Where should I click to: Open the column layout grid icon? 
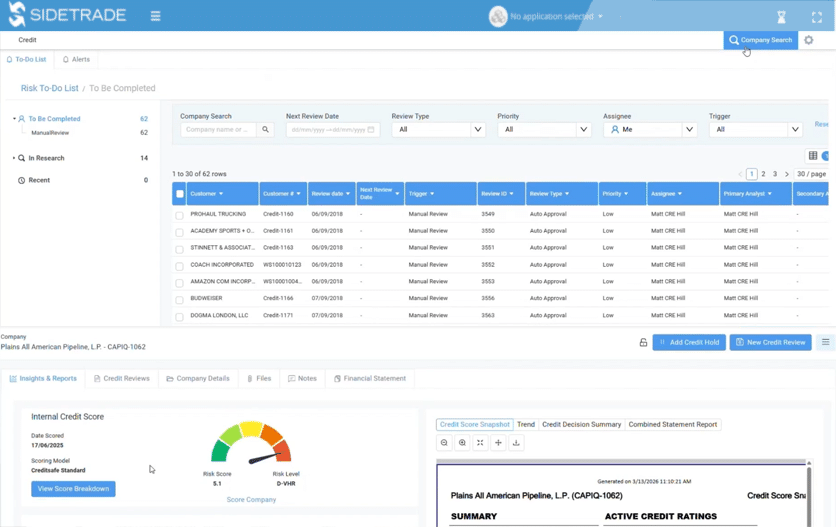(x=813, y=156)
